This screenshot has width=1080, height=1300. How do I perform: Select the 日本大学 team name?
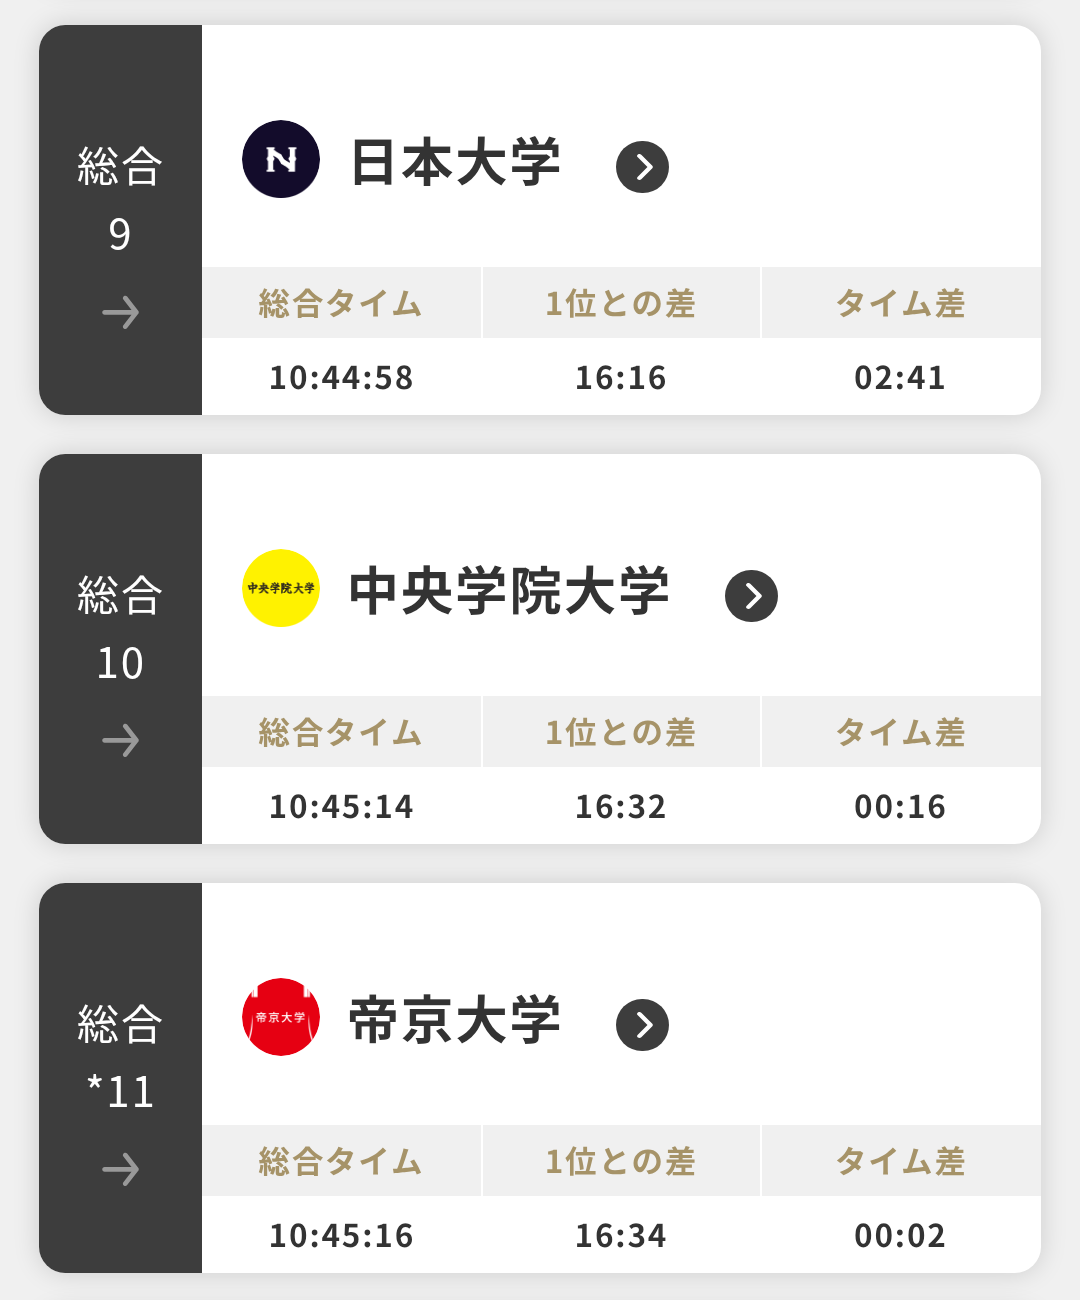click(x=455, y=163)
